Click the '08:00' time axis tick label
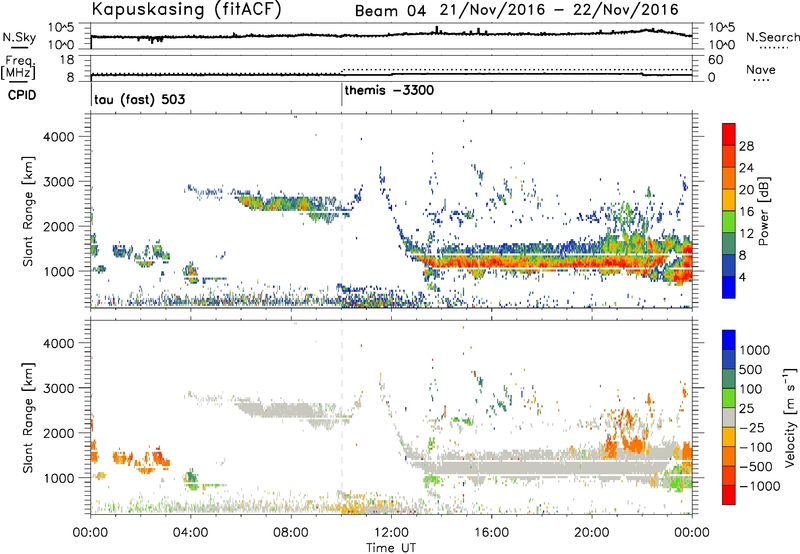Viewport: 800px width, 554px height. tap(291, 533)
